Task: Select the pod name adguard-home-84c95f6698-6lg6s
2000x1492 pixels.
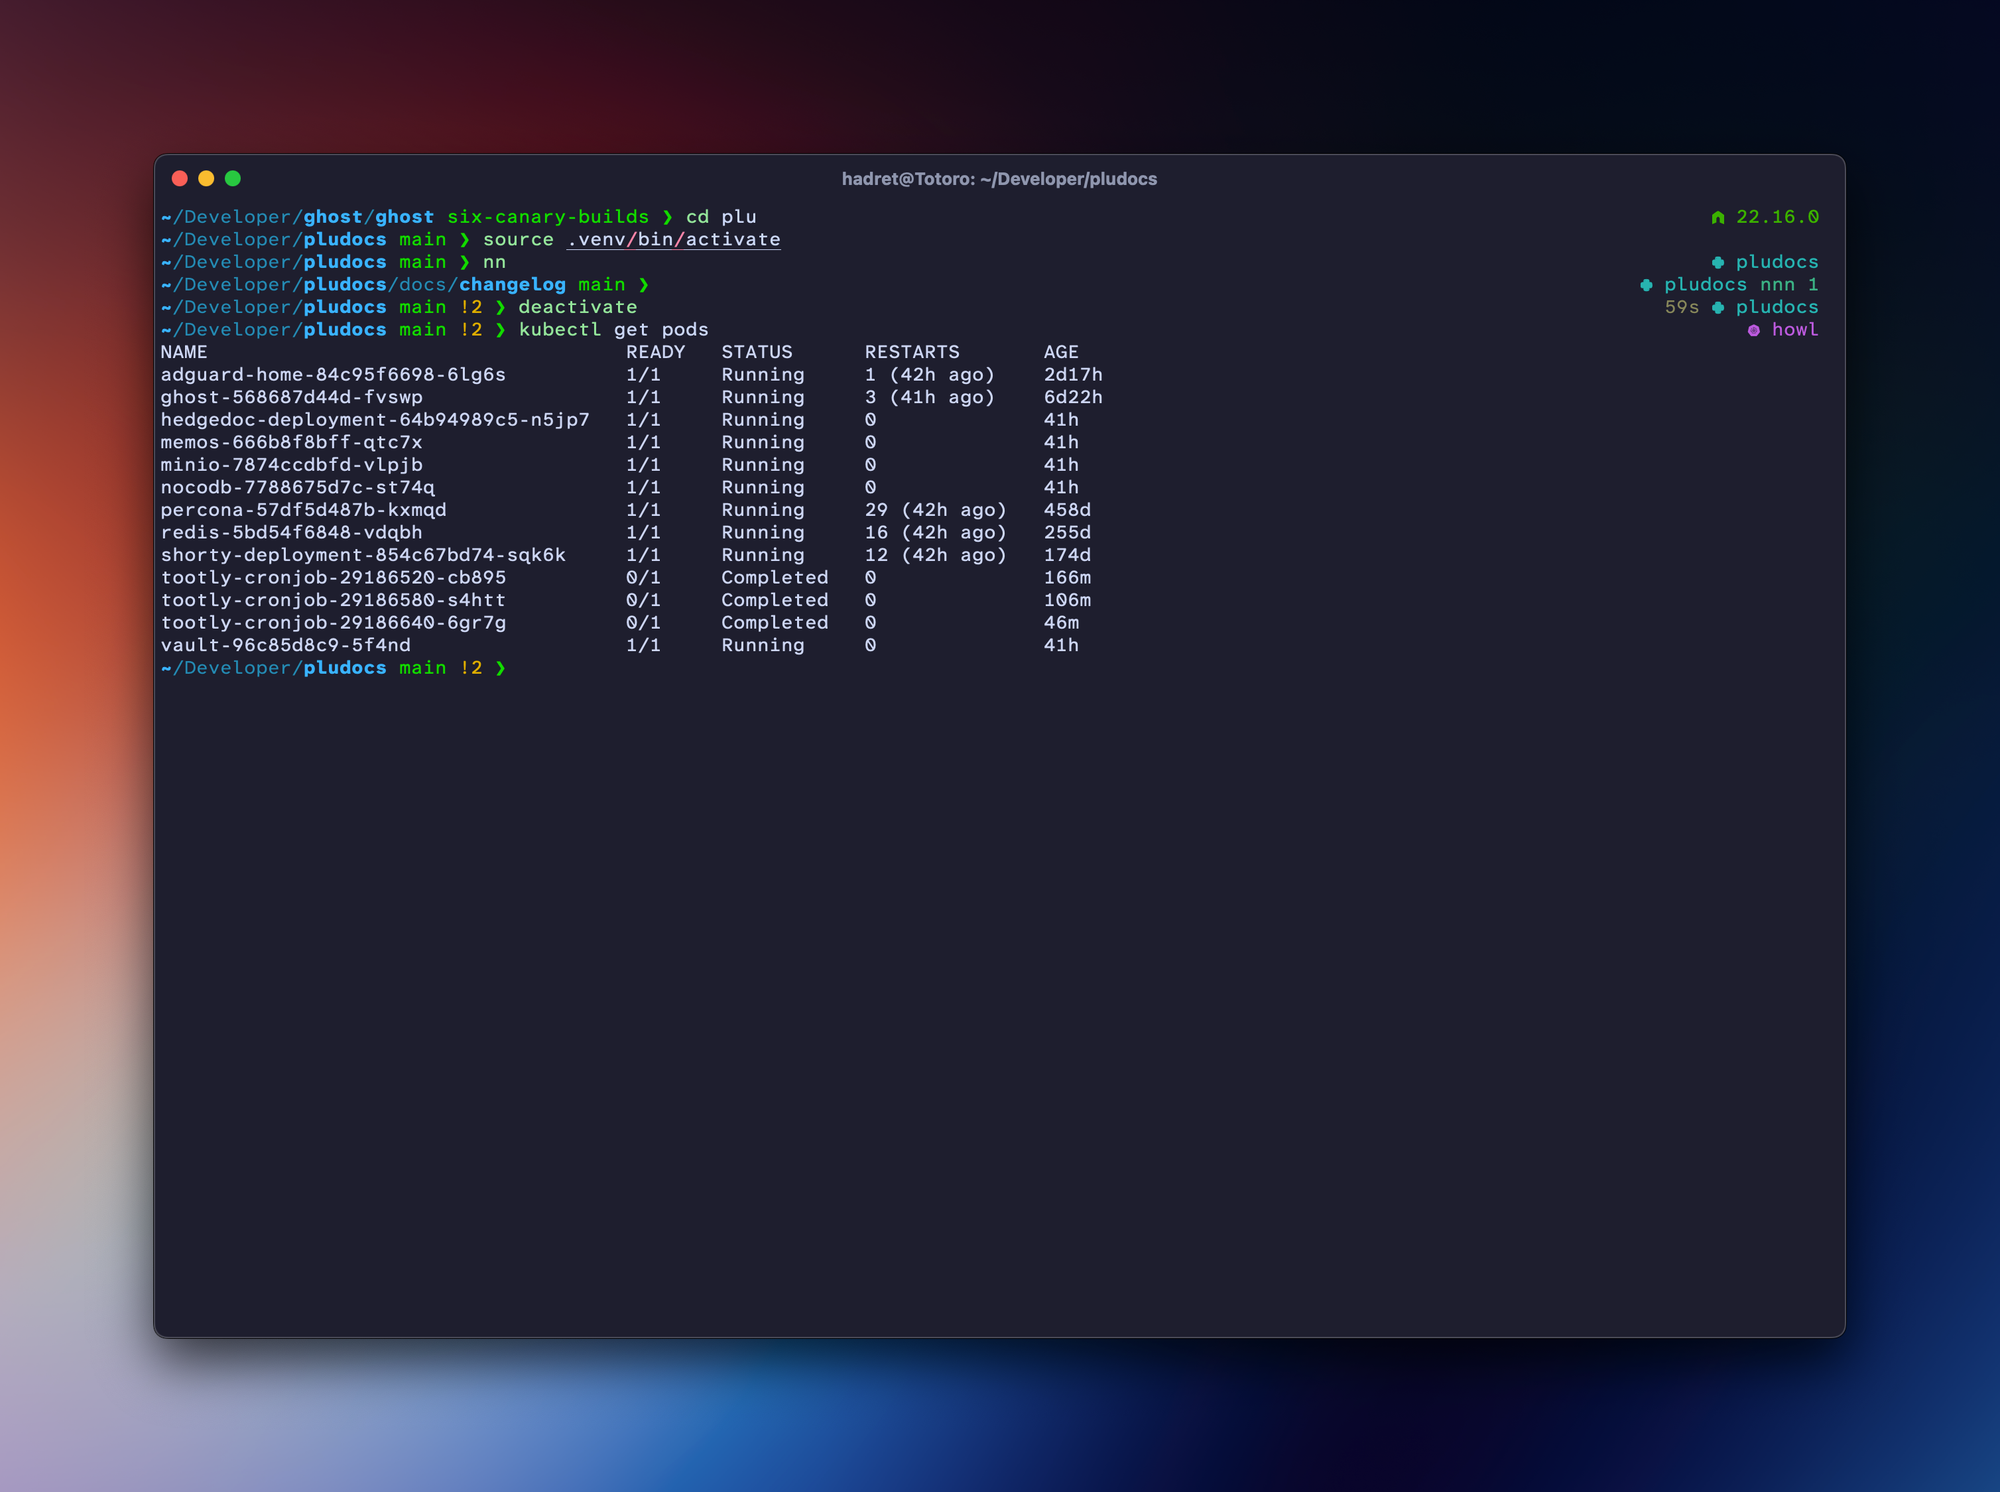Action: coord(333,375)
